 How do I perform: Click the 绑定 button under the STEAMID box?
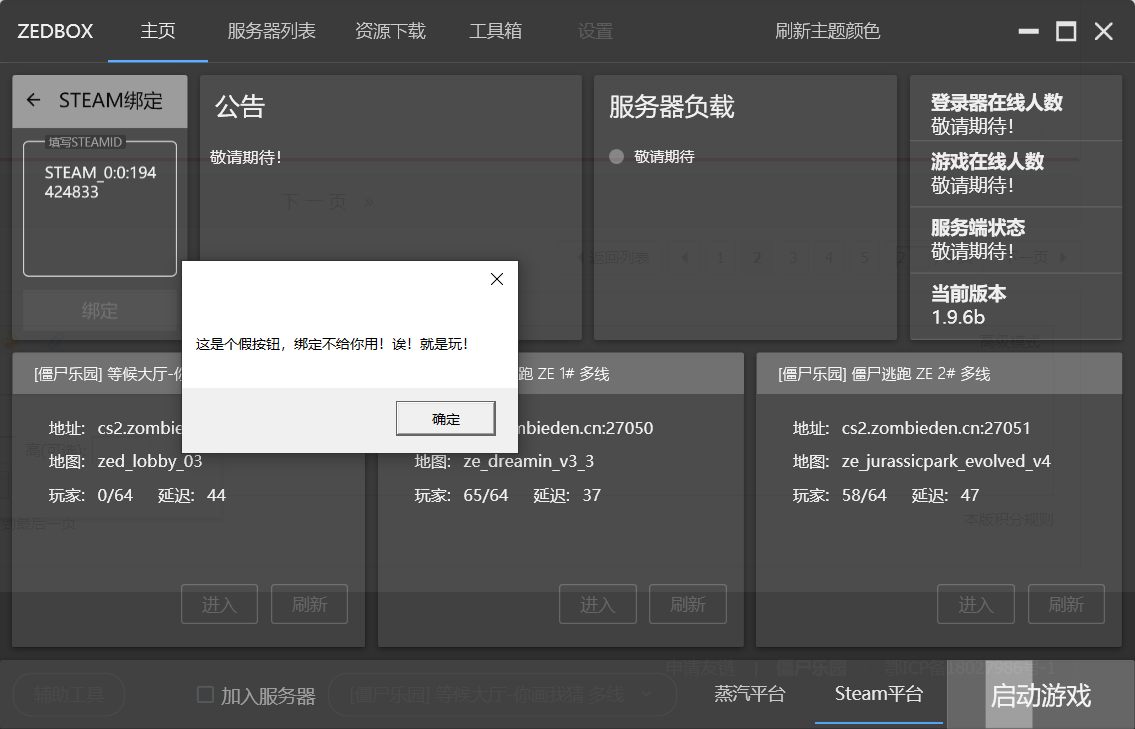click(x=100, y=311)
